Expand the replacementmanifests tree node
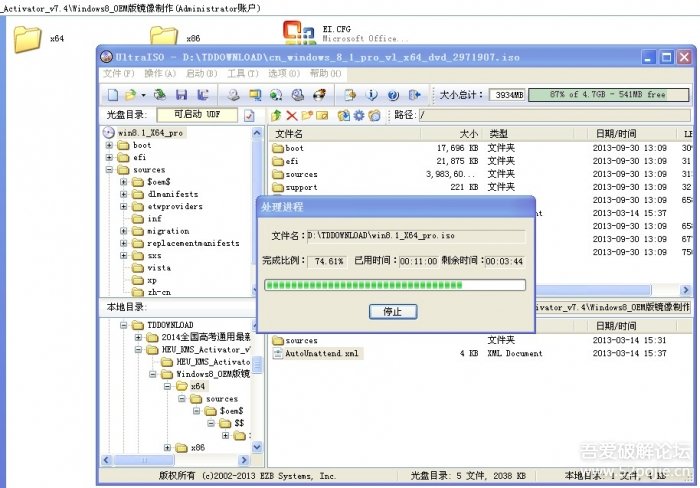700x488 pixels. [x=124, y=243]
